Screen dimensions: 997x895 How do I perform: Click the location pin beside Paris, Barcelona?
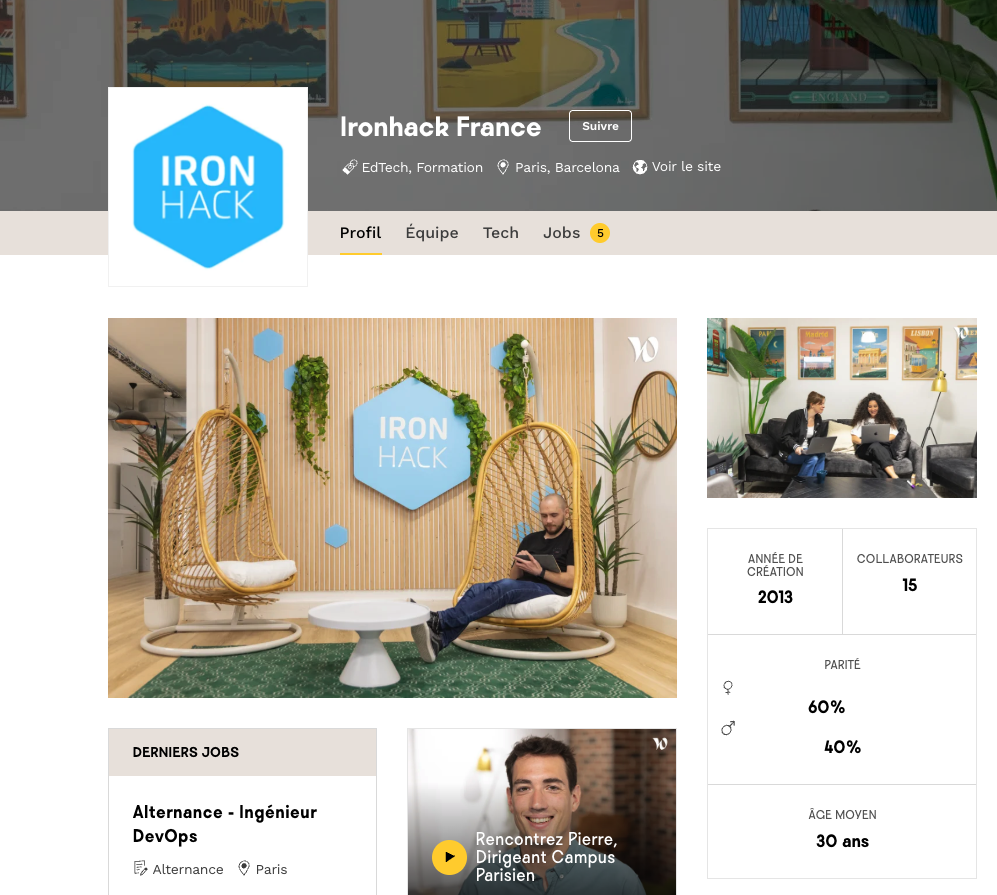click(503, 167)
